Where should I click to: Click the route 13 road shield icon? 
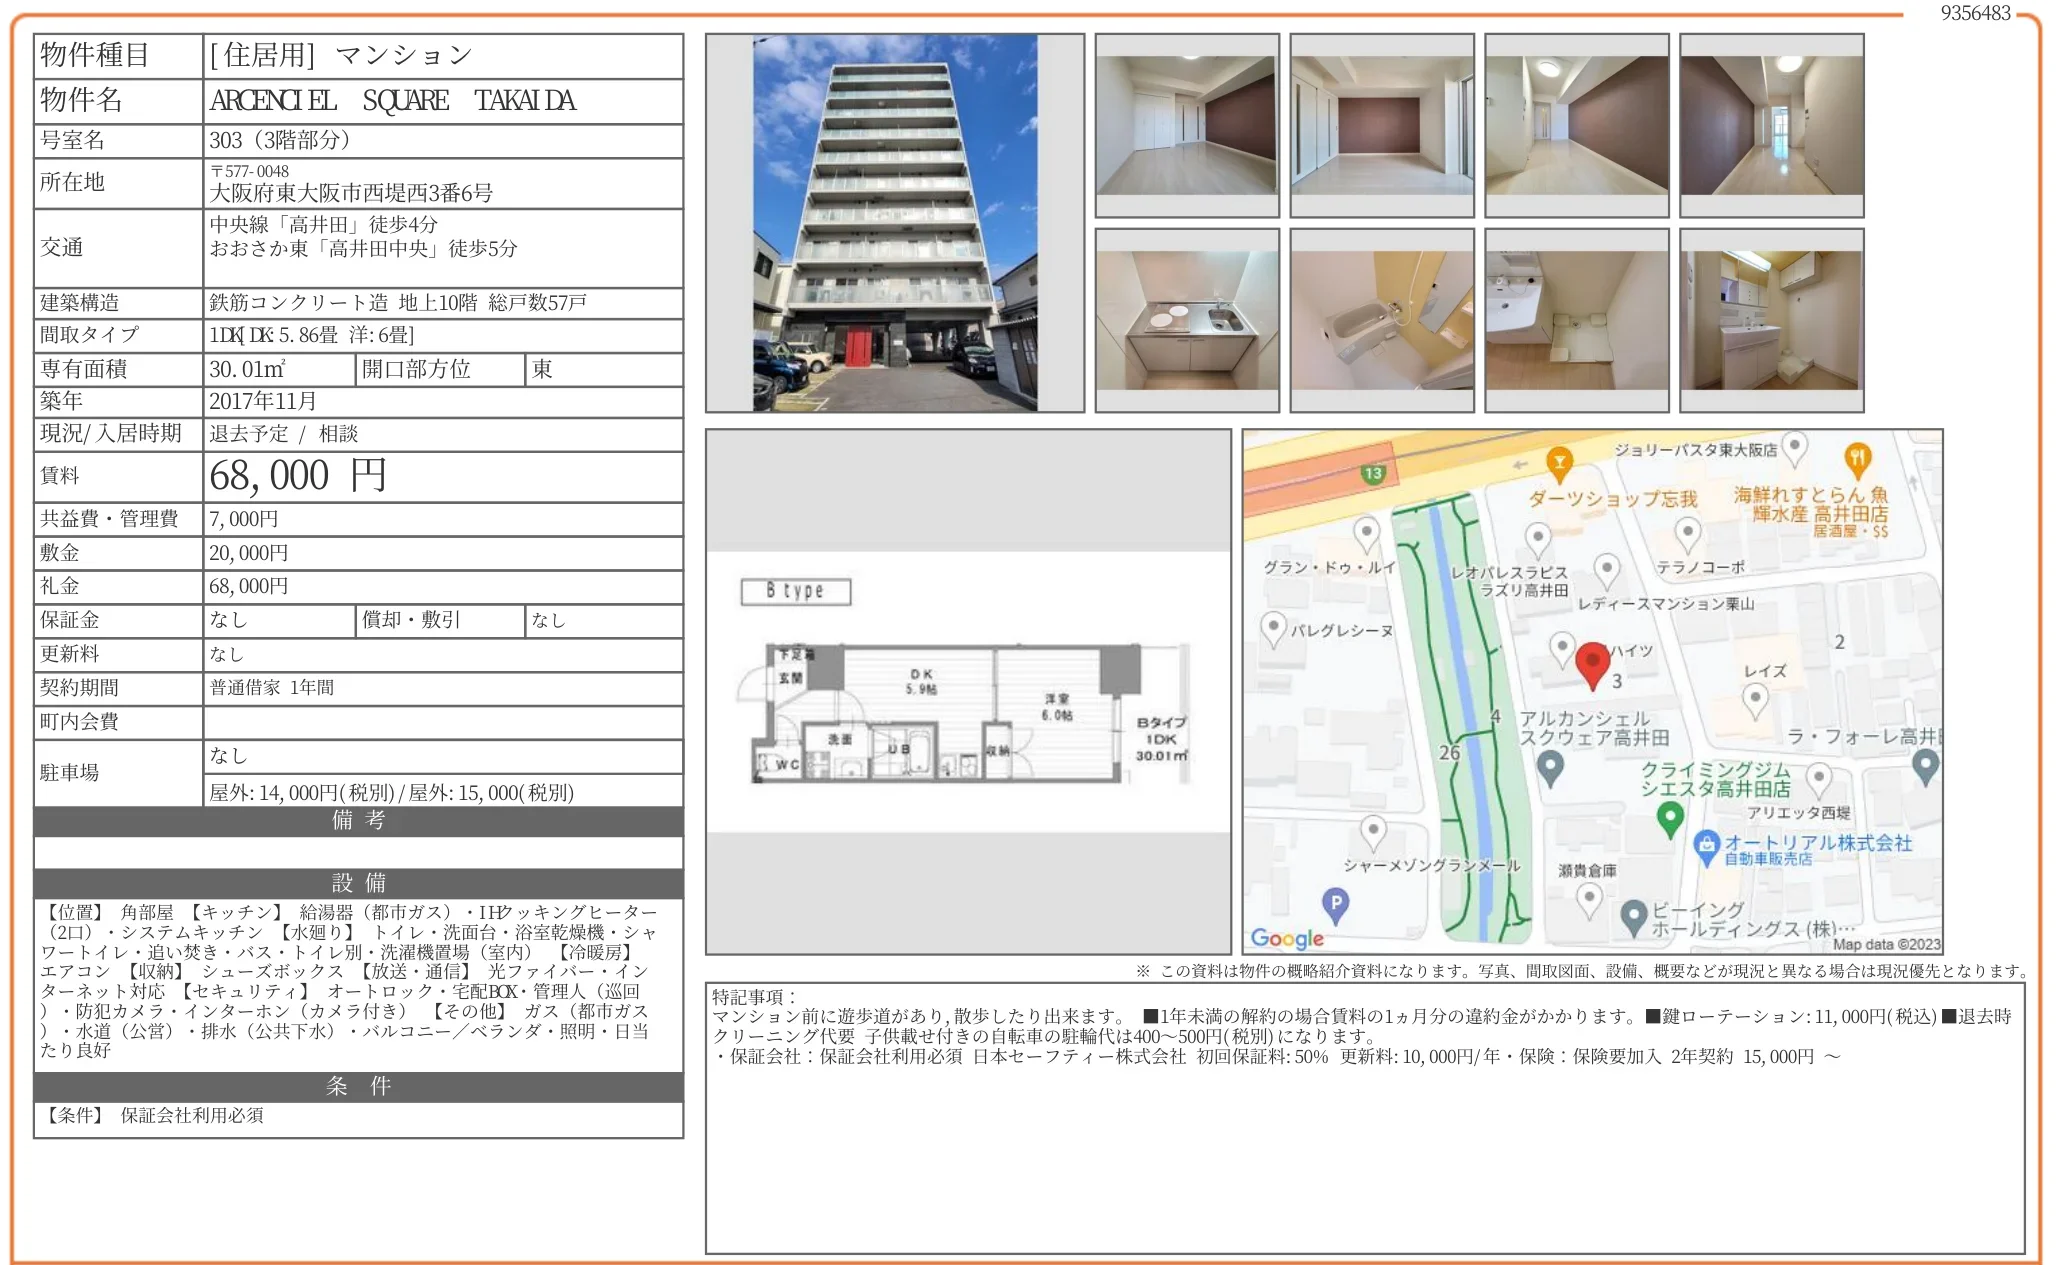pos(1373,472)
